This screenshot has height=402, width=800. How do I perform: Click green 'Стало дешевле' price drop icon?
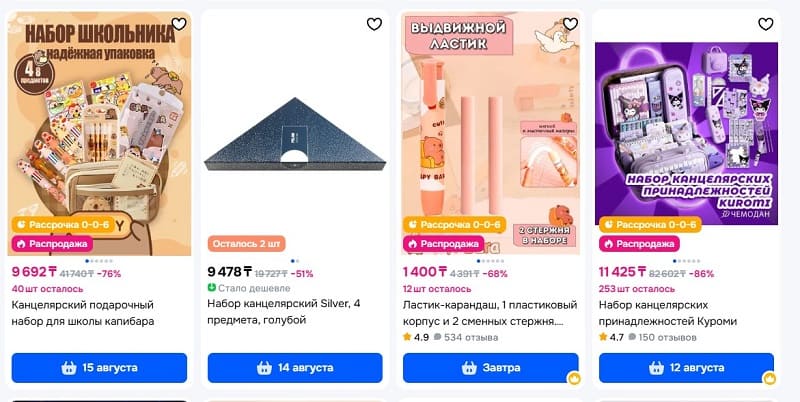pyautogui.click(x=212, y=288)
